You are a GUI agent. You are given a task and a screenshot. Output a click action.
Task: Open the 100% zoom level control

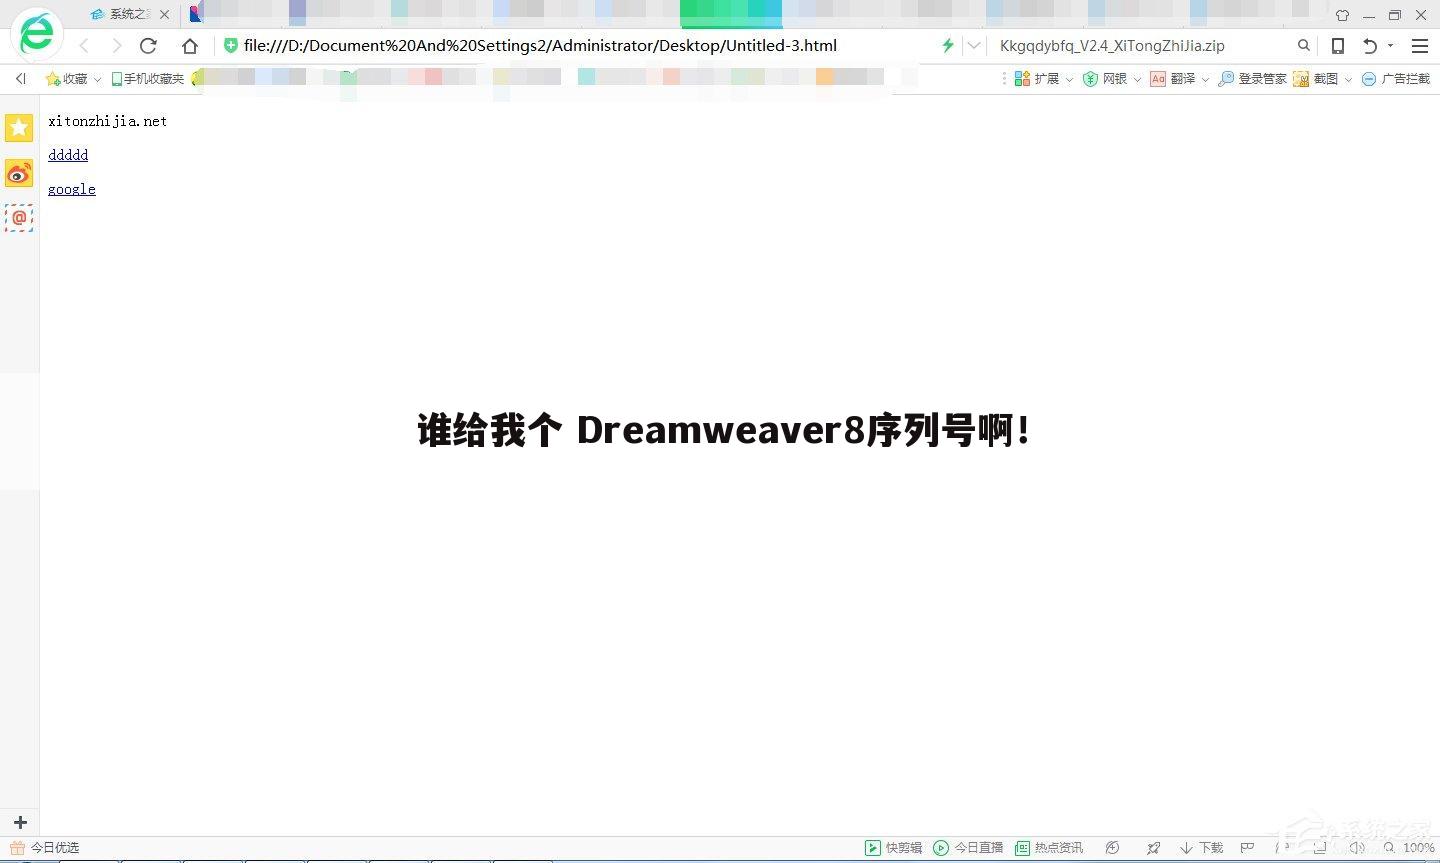1410,848
